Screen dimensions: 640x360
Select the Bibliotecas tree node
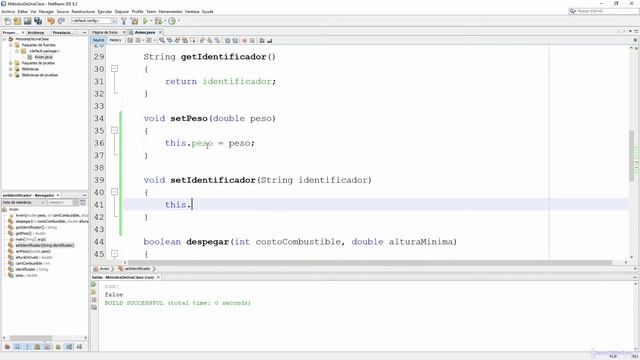coord(30,69)
